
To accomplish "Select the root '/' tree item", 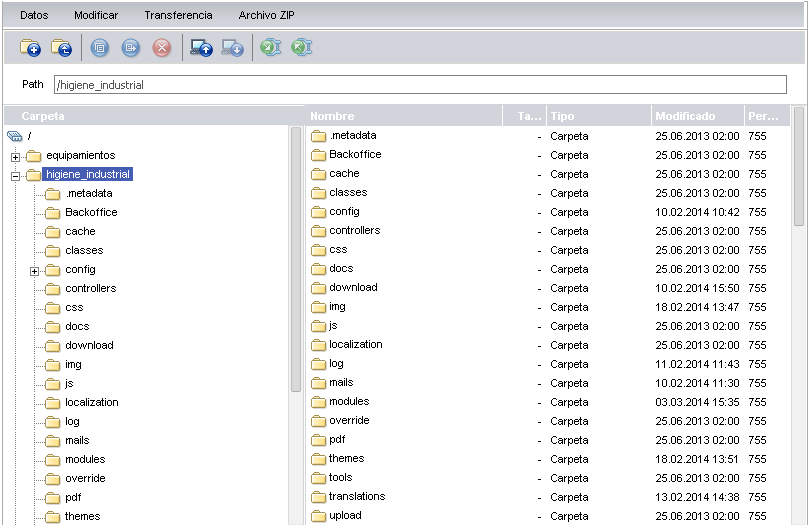I will (x=29, y=136).
